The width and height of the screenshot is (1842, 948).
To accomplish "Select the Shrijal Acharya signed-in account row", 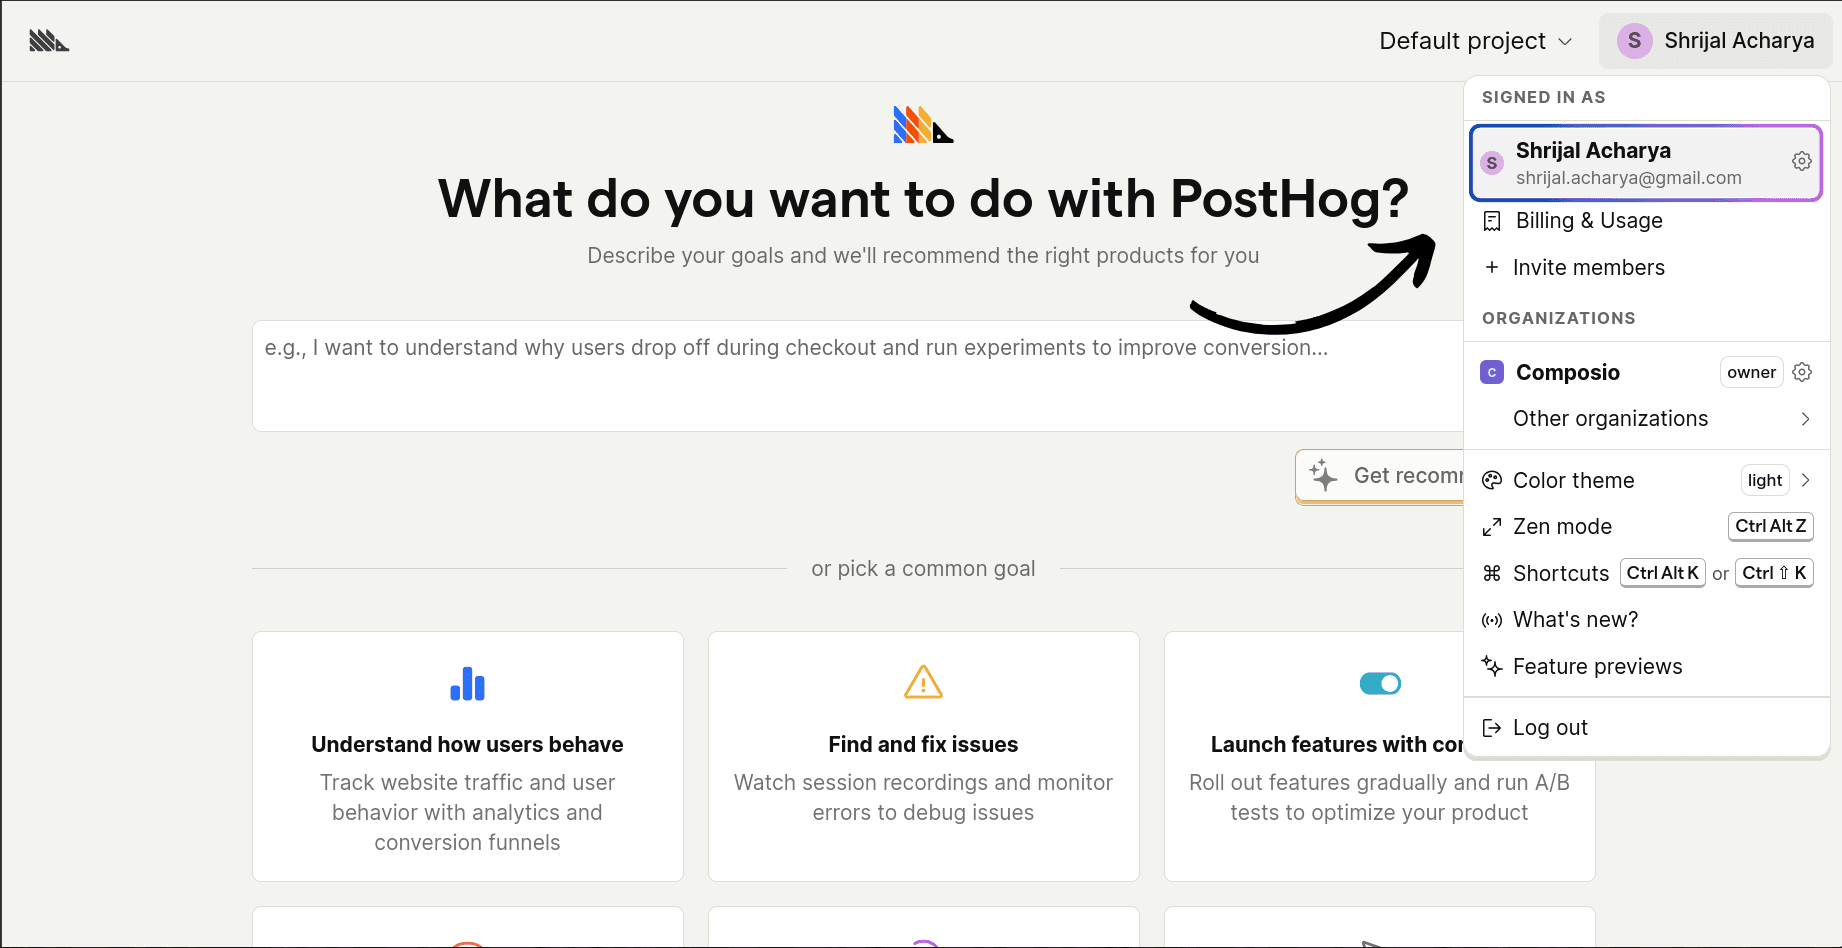I will click(1646, 163).
